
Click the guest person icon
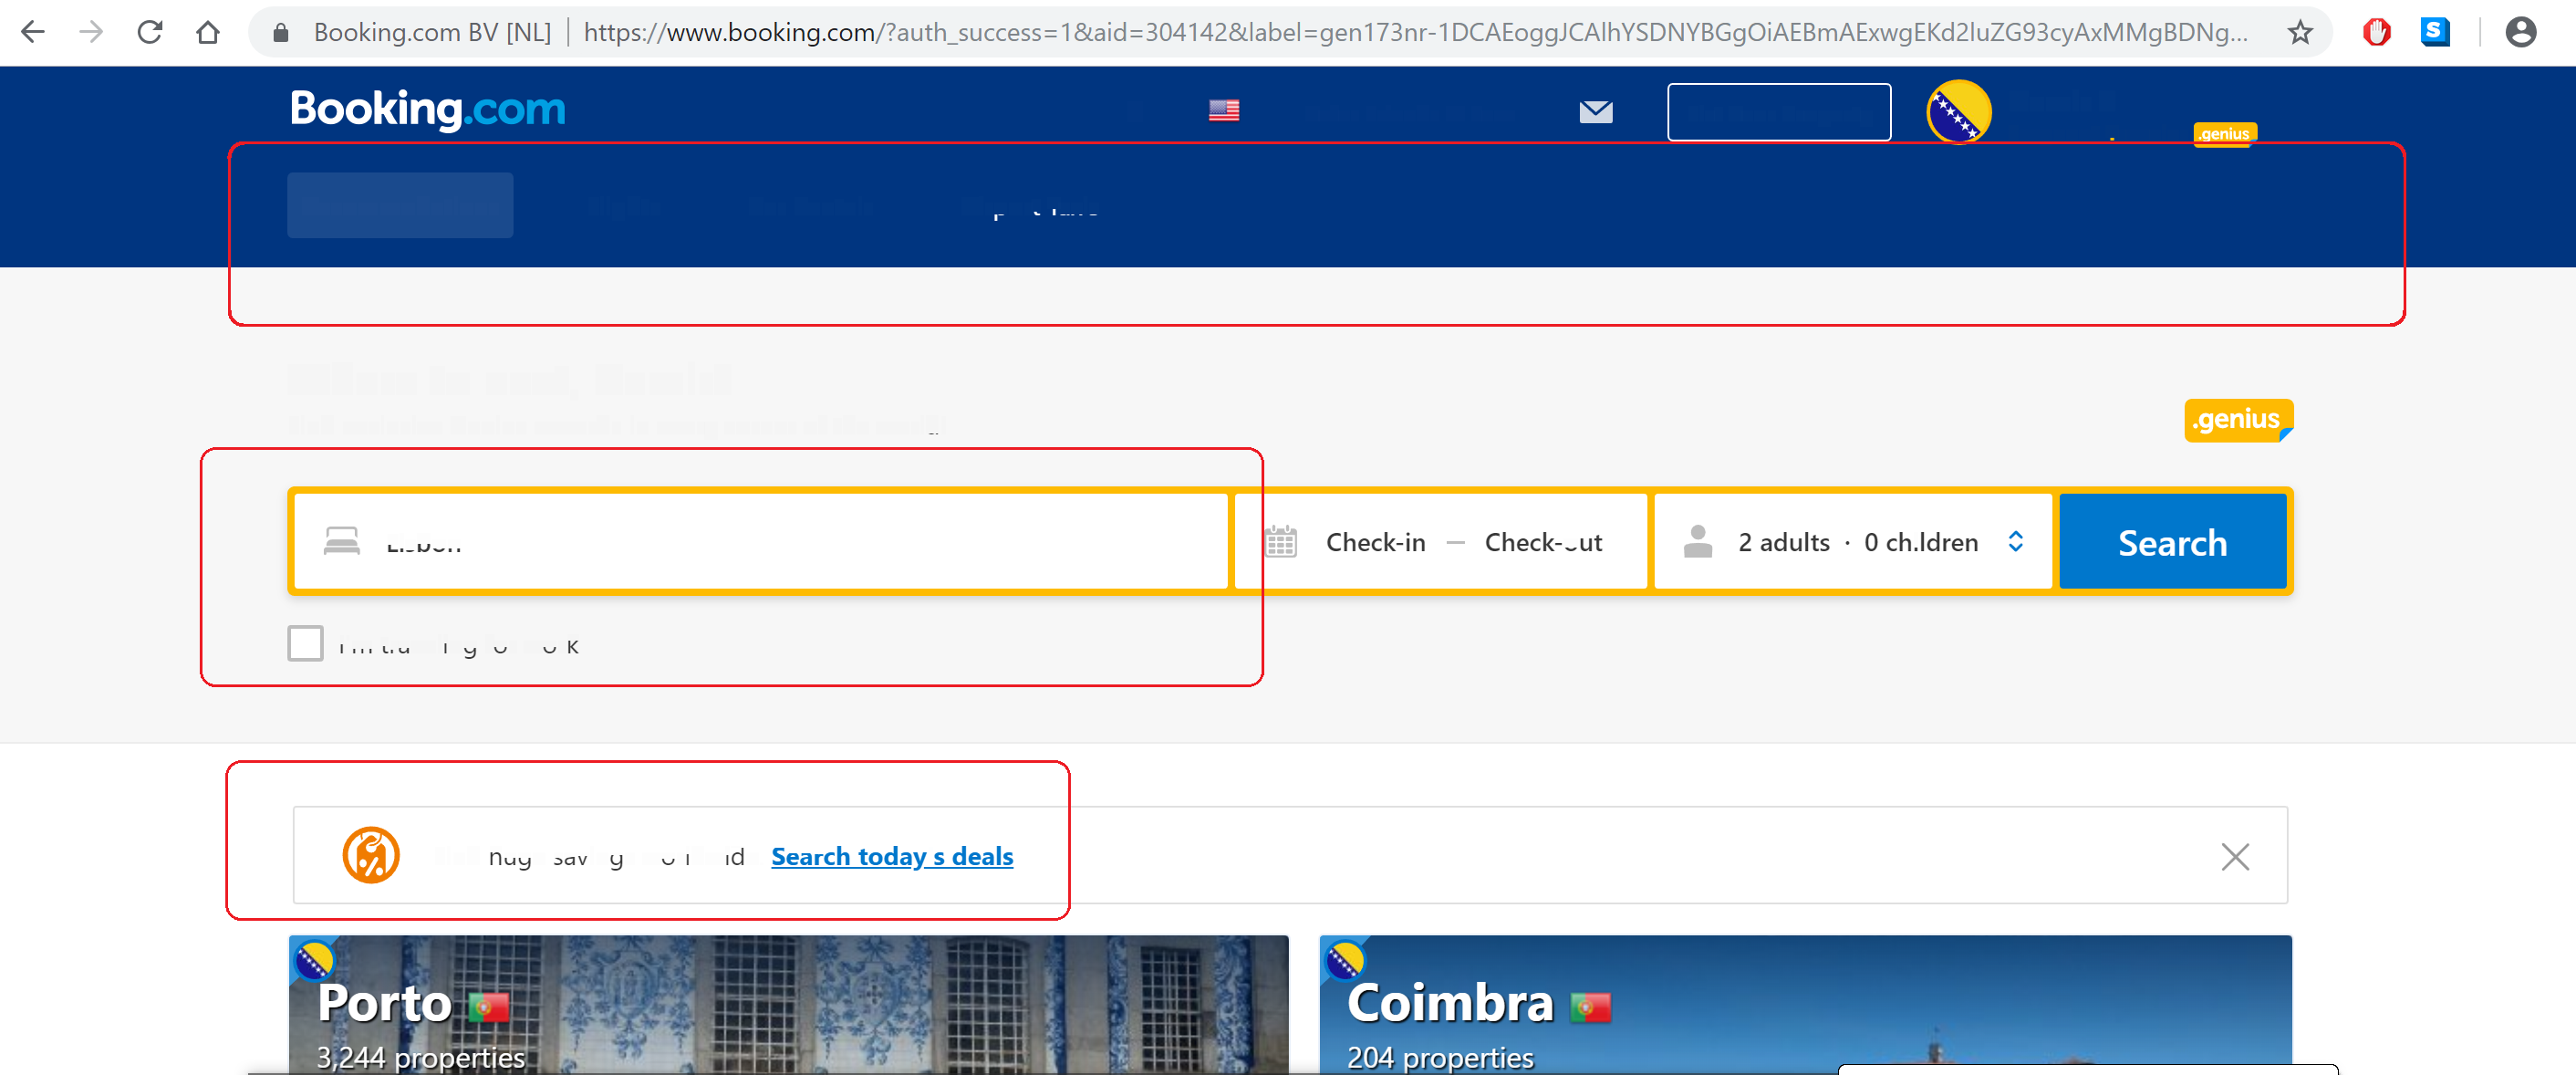pyautogui.click(x=1697, y=541)
